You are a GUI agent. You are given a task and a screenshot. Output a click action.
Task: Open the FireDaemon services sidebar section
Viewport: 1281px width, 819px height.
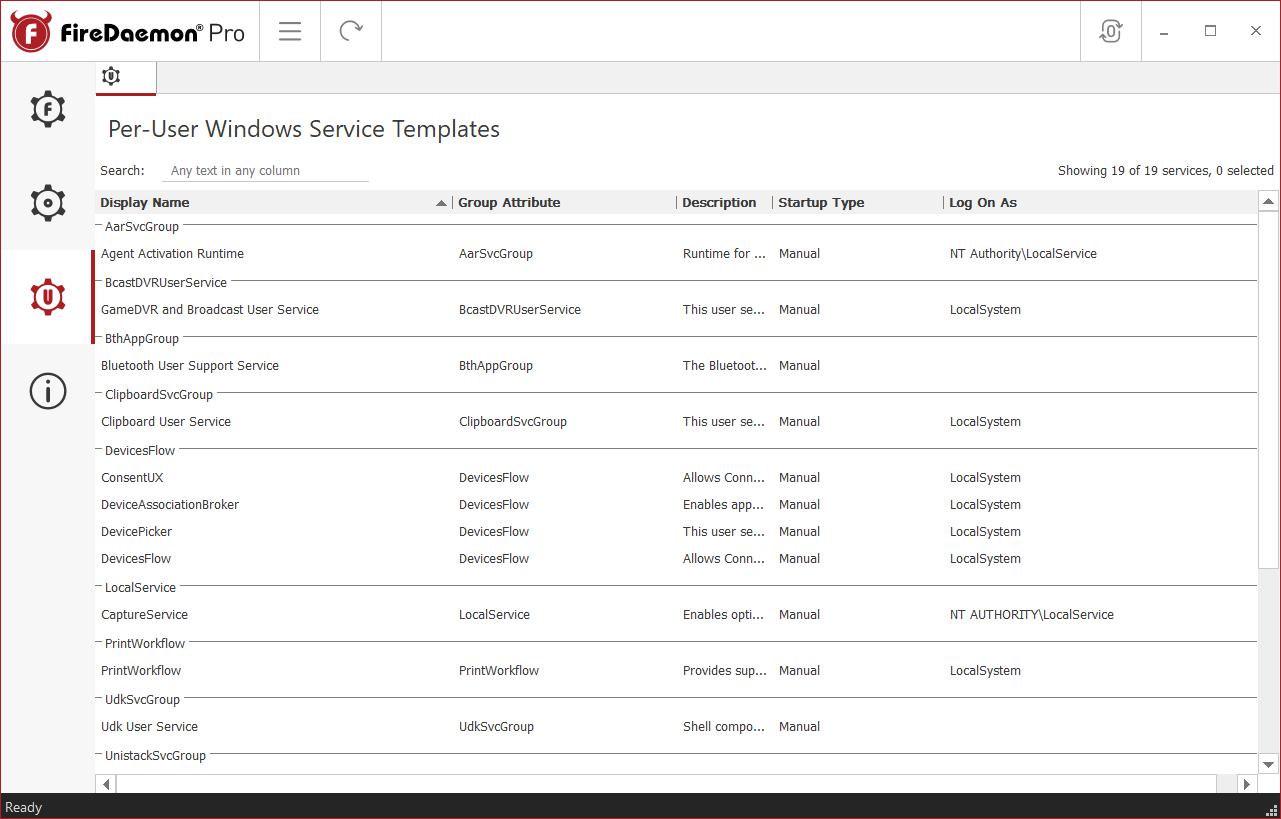pos(47,109)
